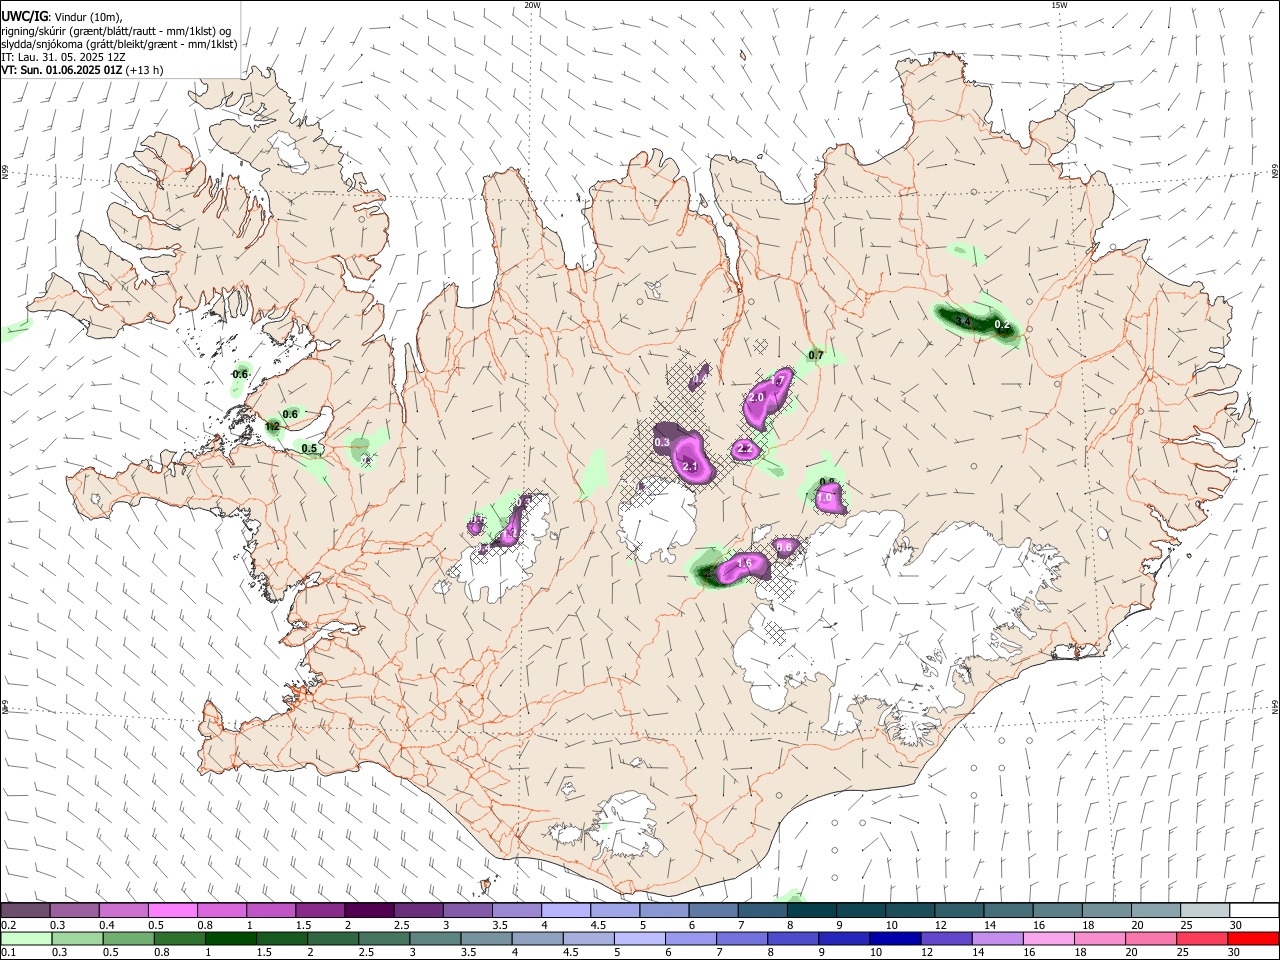This screenshot has width=1280, height=960.
Task: Click the lavender swatch labelled 14, lower scale
Action: tap(997, 938)
